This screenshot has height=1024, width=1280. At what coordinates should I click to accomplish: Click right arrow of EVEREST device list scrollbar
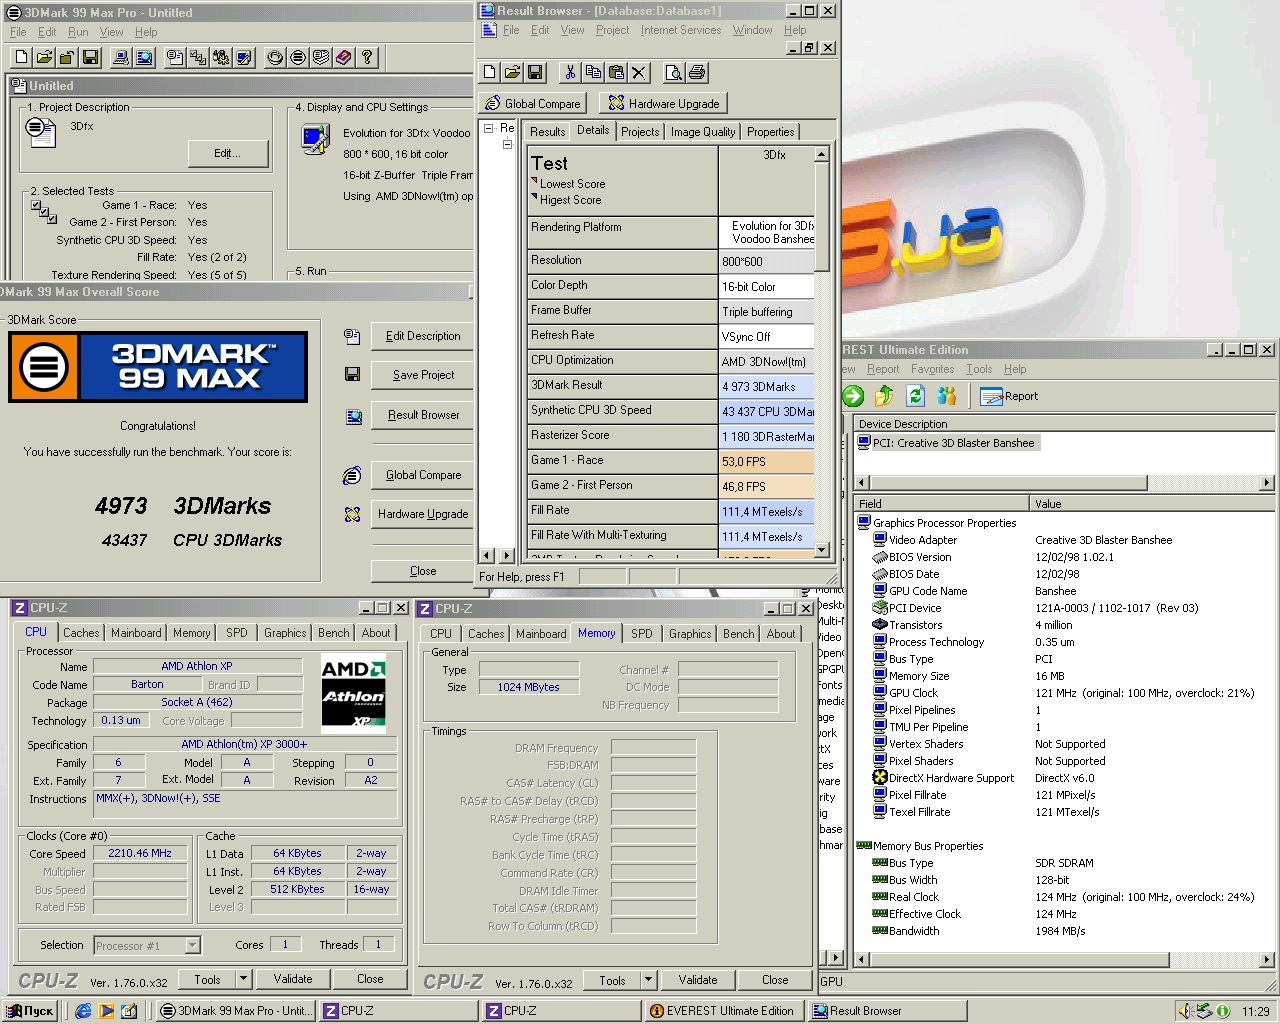[x=1266, y=483]
